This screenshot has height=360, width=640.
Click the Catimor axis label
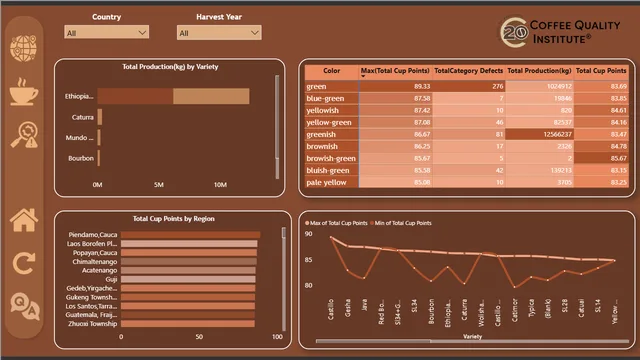(x=515, y=310)
